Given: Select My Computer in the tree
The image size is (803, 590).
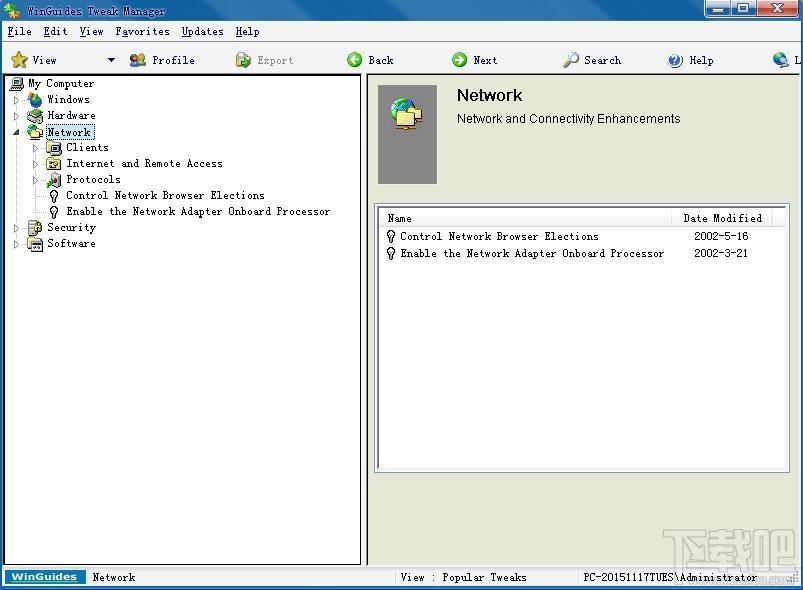Looking at the screenshot, I should click(61, 83).
